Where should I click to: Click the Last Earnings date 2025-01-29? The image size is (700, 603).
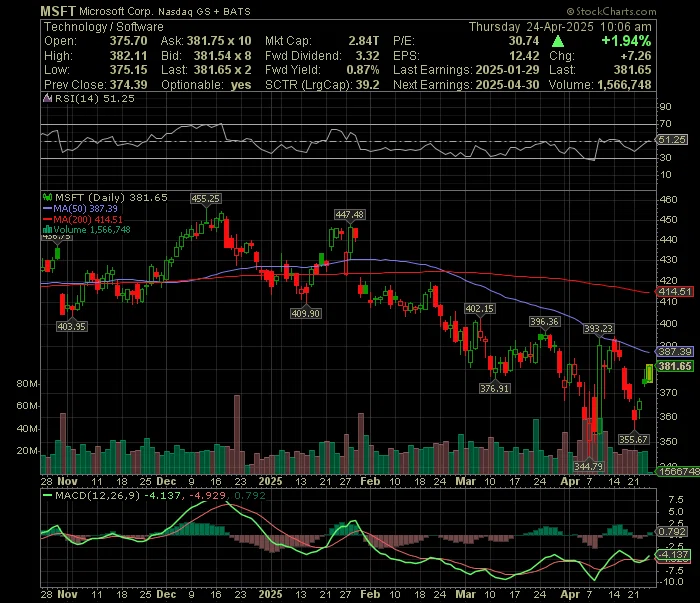click(x=508, y=70)
